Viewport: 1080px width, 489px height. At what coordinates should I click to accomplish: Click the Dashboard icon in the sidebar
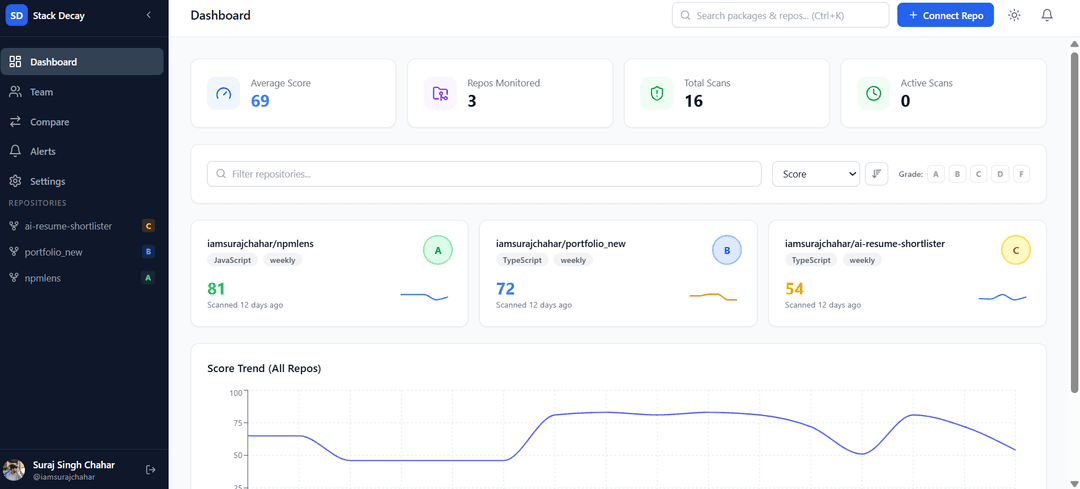[15, 61]
